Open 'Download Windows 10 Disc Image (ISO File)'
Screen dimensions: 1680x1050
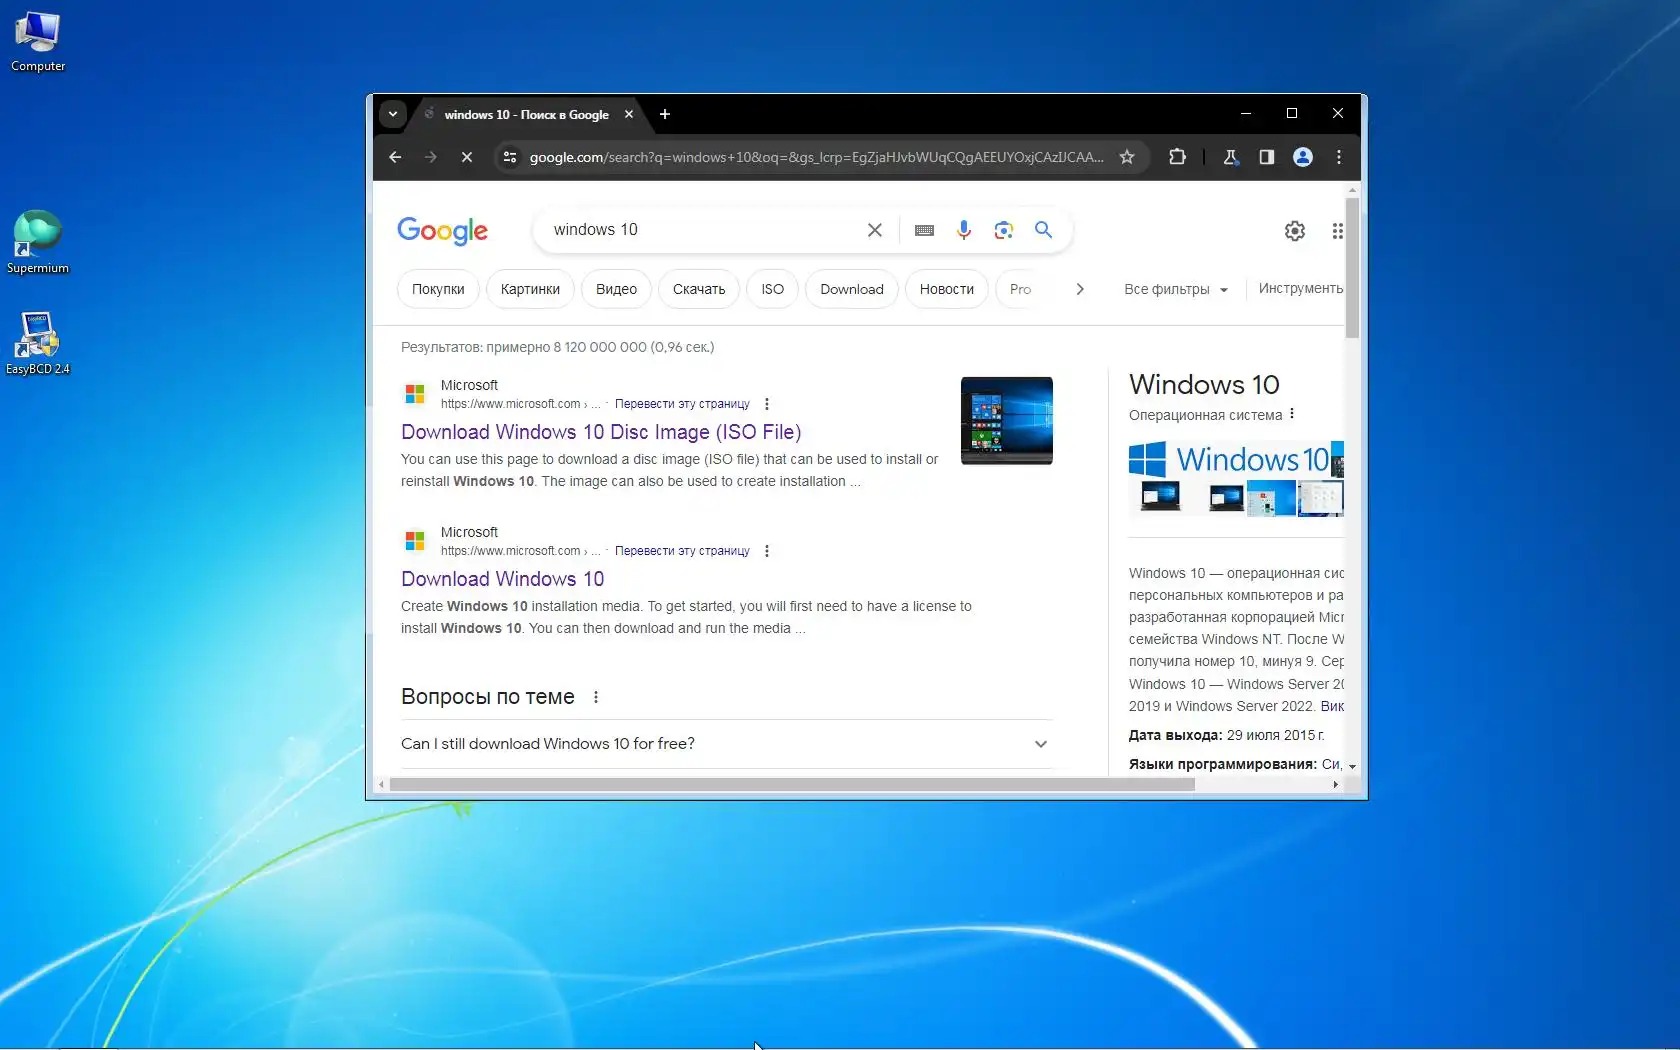tap(601, 432)
